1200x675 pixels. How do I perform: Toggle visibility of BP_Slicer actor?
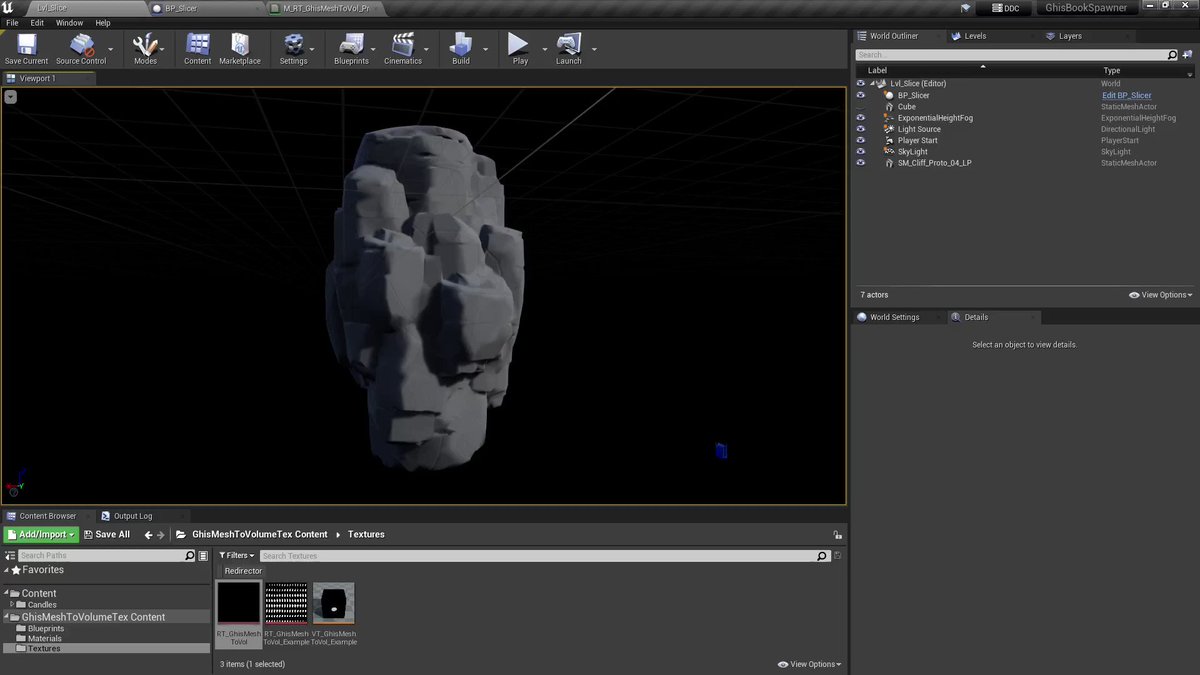(x=860, y=95)
